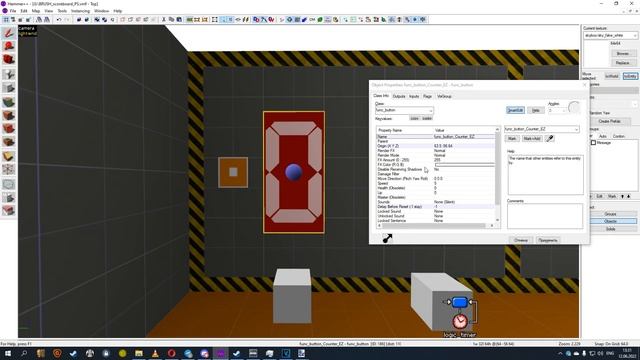Viewport: 640px width, 360px height.
Task: Open Windows Start menu
Action: (x=8, y=353)
